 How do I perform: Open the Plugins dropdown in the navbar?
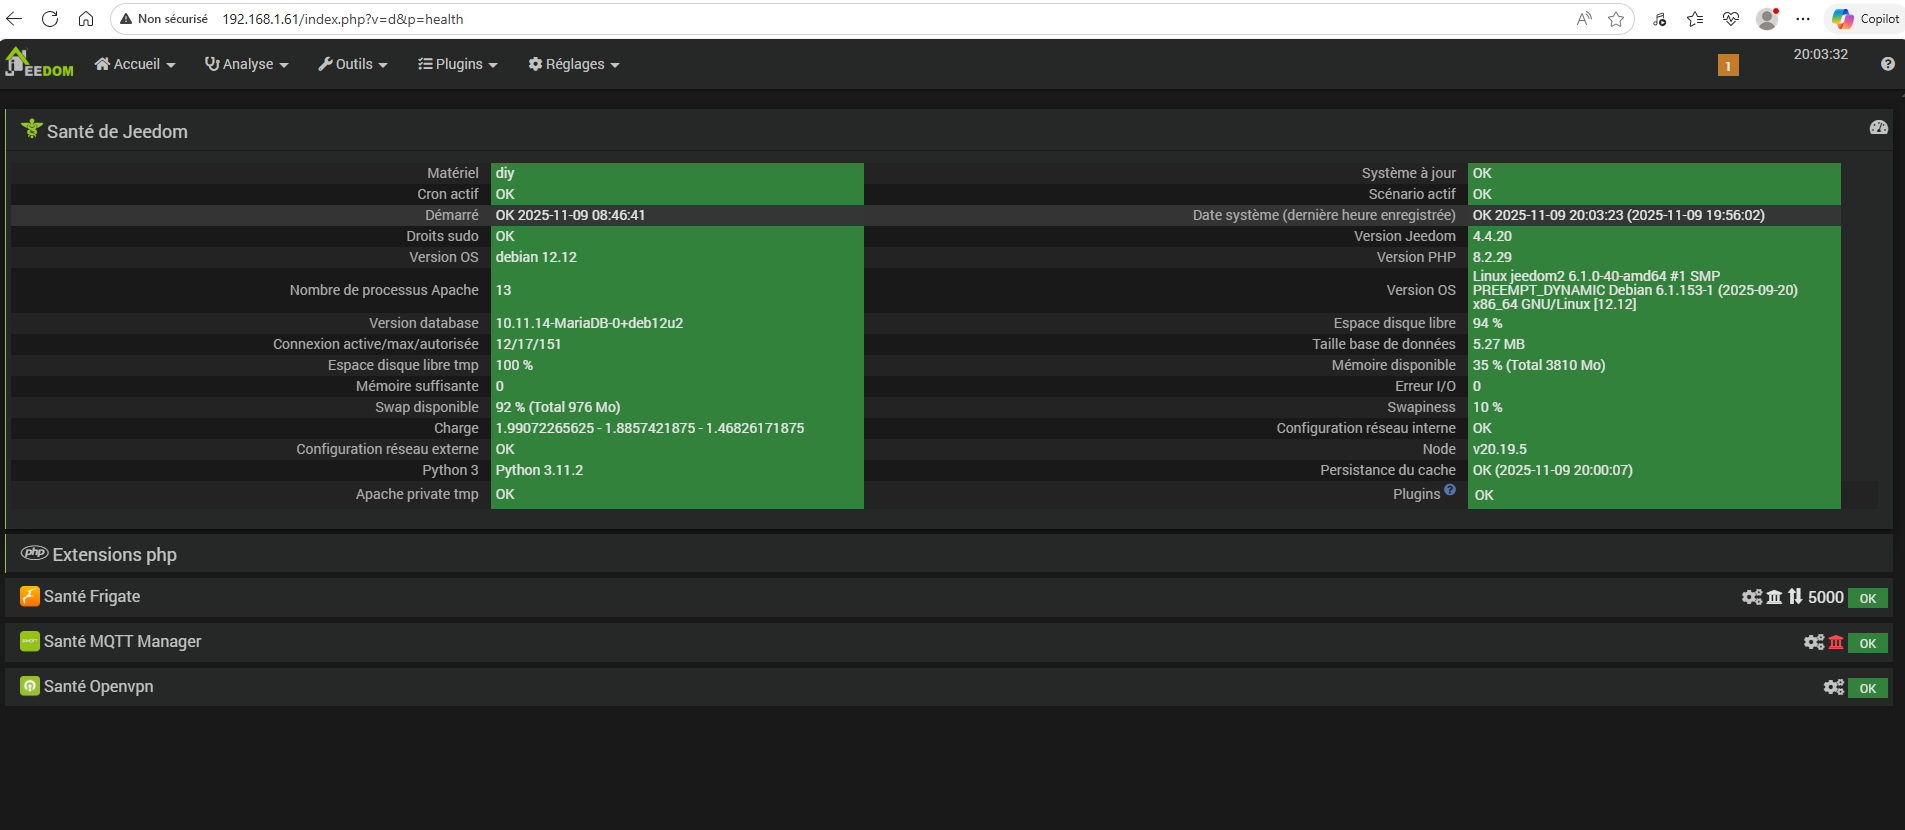[458, 64]
